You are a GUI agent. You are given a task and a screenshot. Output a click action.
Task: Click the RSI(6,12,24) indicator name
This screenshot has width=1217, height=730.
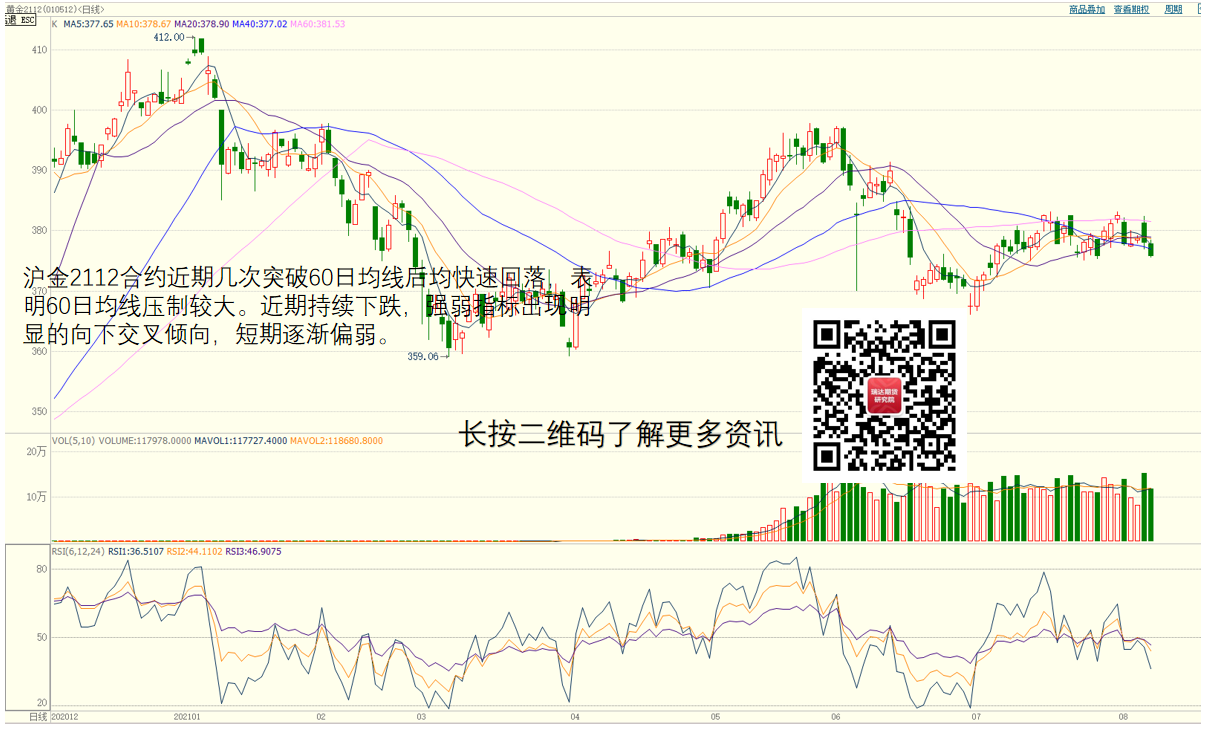coord(78,551)
